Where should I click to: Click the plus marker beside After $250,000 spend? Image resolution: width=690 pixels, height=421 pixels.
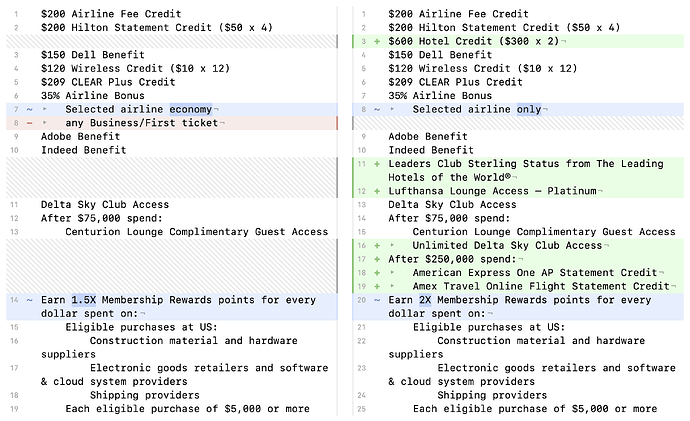(377, 259)
